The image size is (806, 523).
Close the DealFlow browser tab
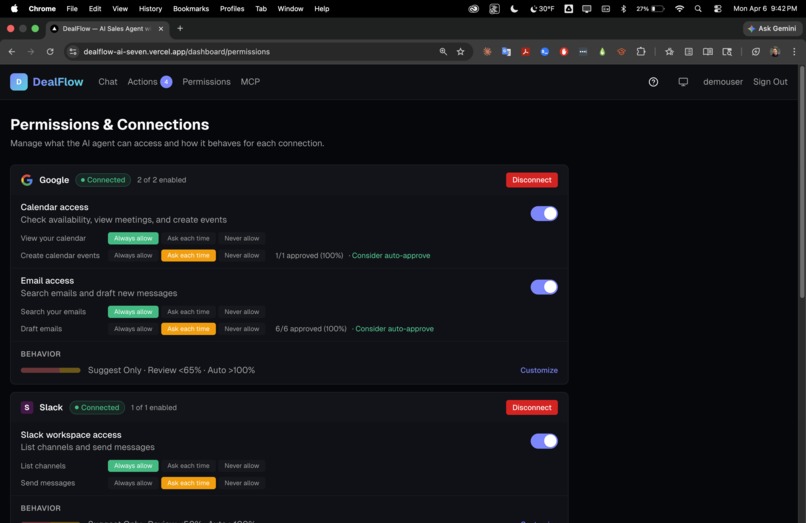click(x=161, y=29)
